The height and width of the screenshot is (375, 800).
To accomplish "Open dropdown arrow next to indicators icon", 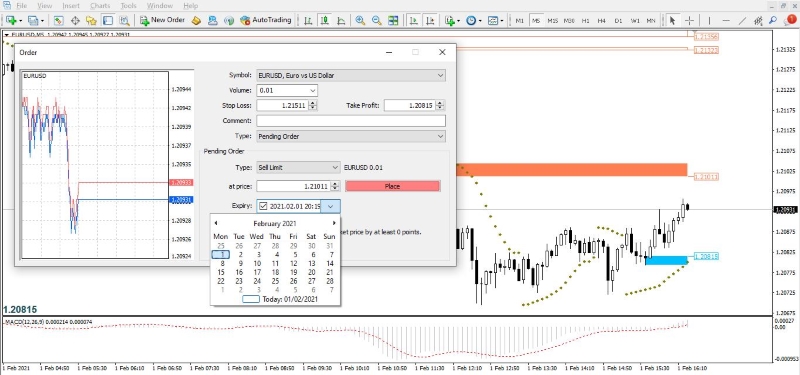I will click(458, 20).
